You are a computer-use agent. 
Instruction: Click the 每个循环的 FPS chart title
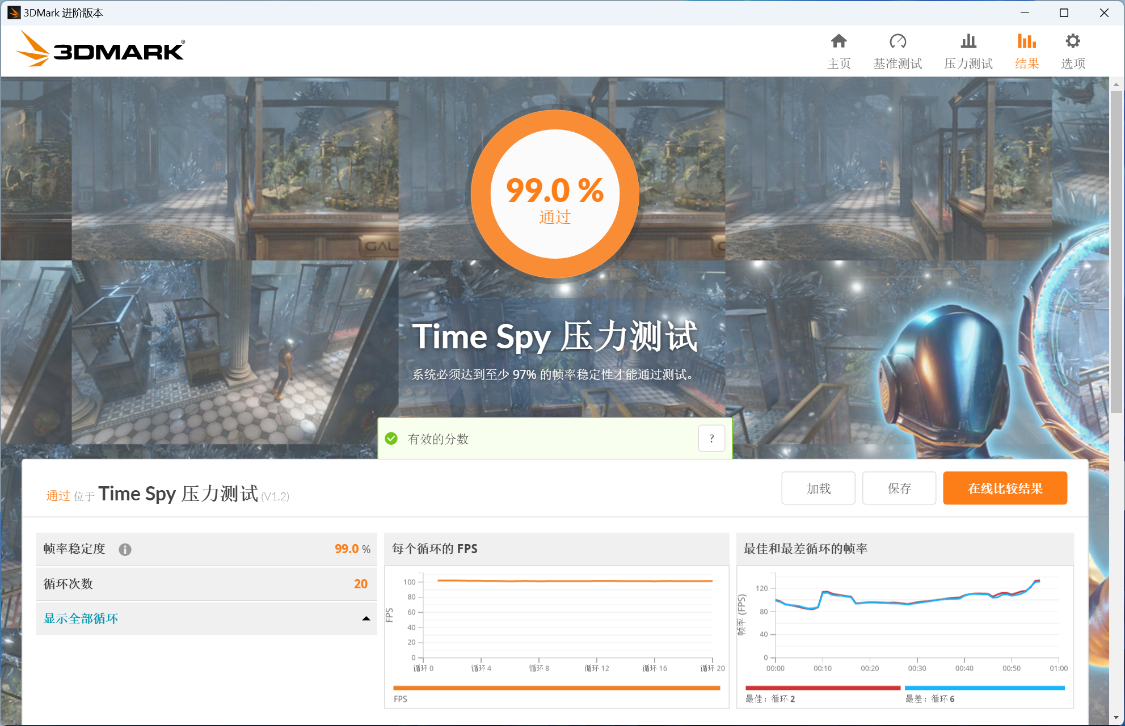[x=434, y=549]
